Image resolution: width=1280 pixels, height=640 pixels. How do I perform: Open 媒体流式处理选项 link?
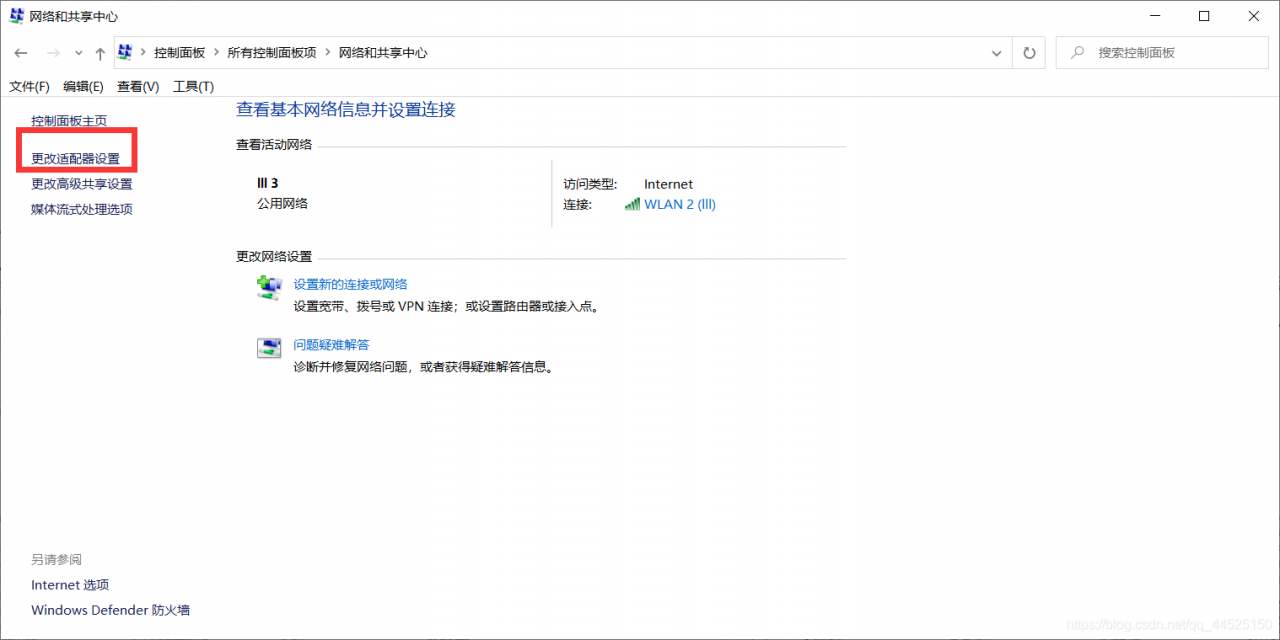coord(82,209)
